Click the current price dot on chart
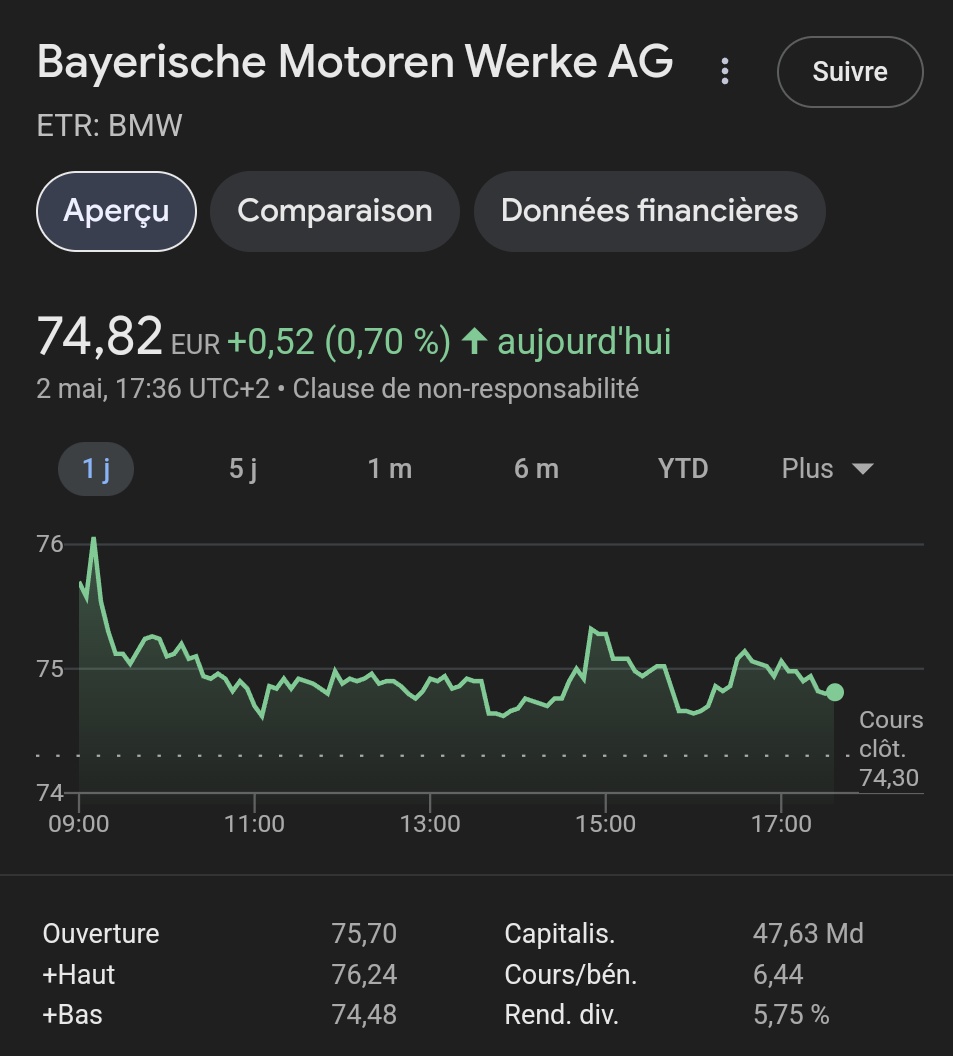 [834, 692]
